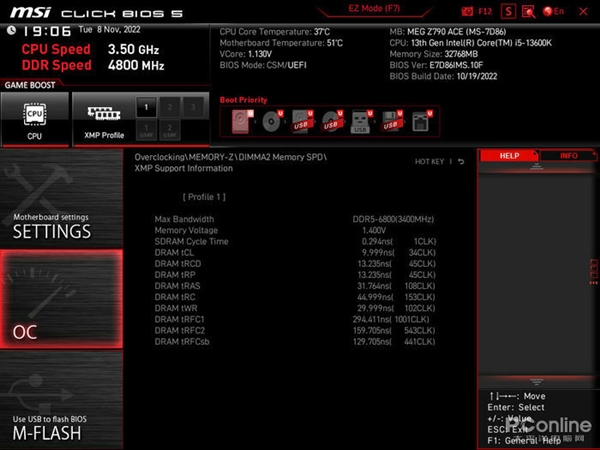Select the DRAM tRFC2 row label
The width and height of the screenshot is (600, 450).
(179, 330)
